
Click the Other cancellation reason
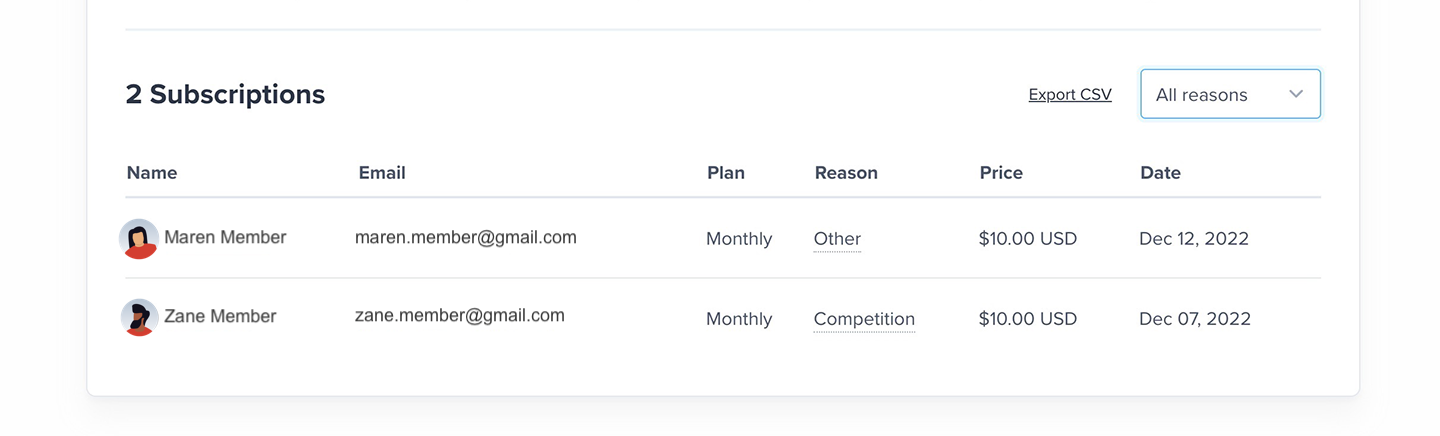837,239
